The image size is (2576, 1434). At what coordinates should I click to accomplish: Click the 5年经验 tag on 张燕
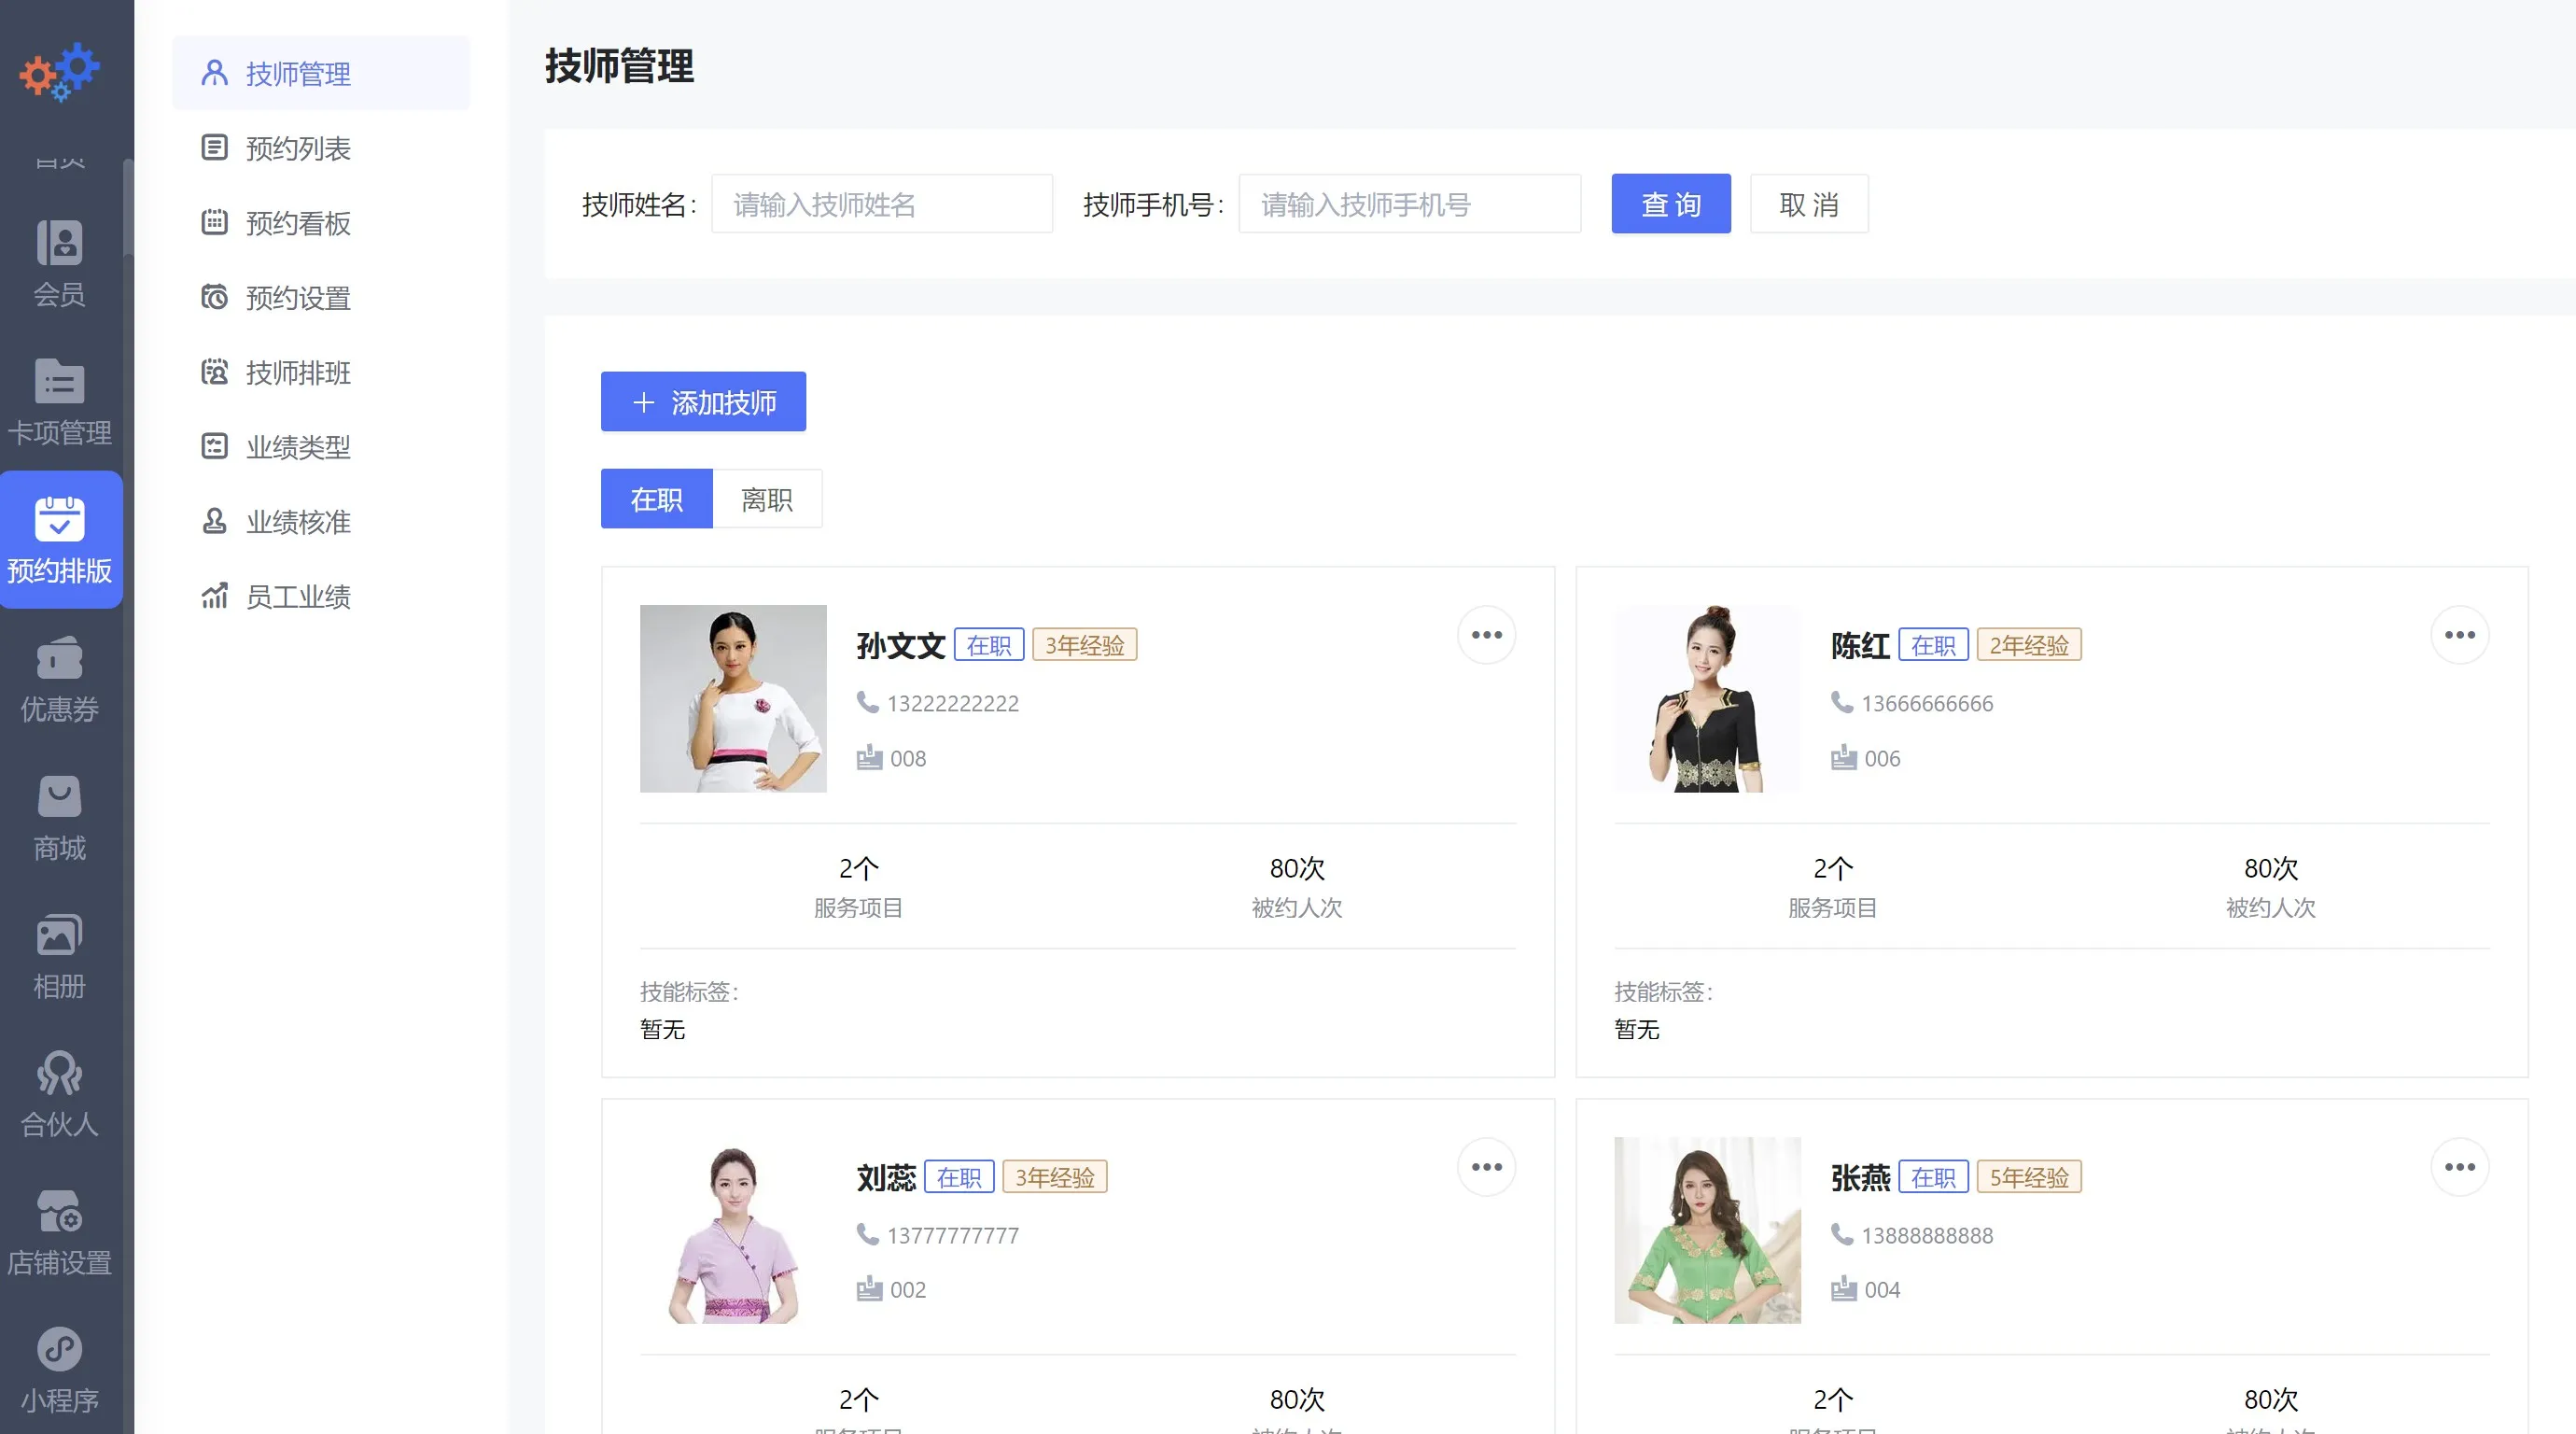pyautogui.click(x=2029, y=1177)
